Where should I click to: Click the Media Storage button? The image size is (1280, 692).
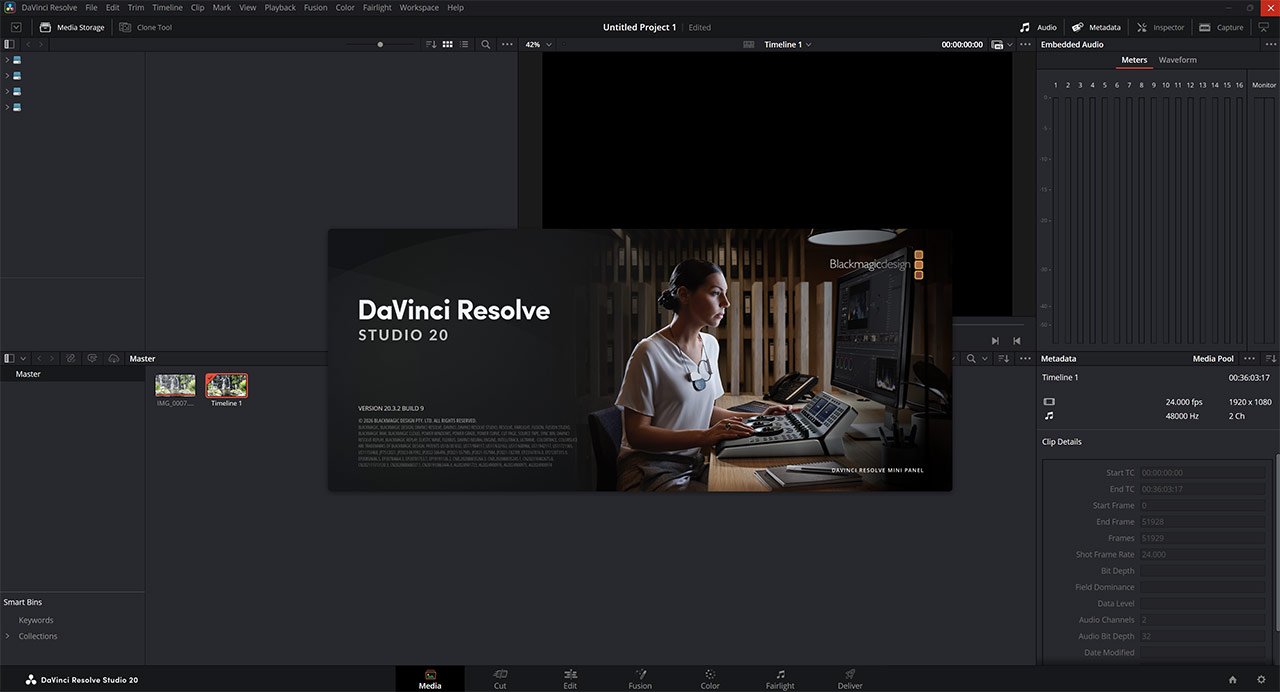coord(72,27)
